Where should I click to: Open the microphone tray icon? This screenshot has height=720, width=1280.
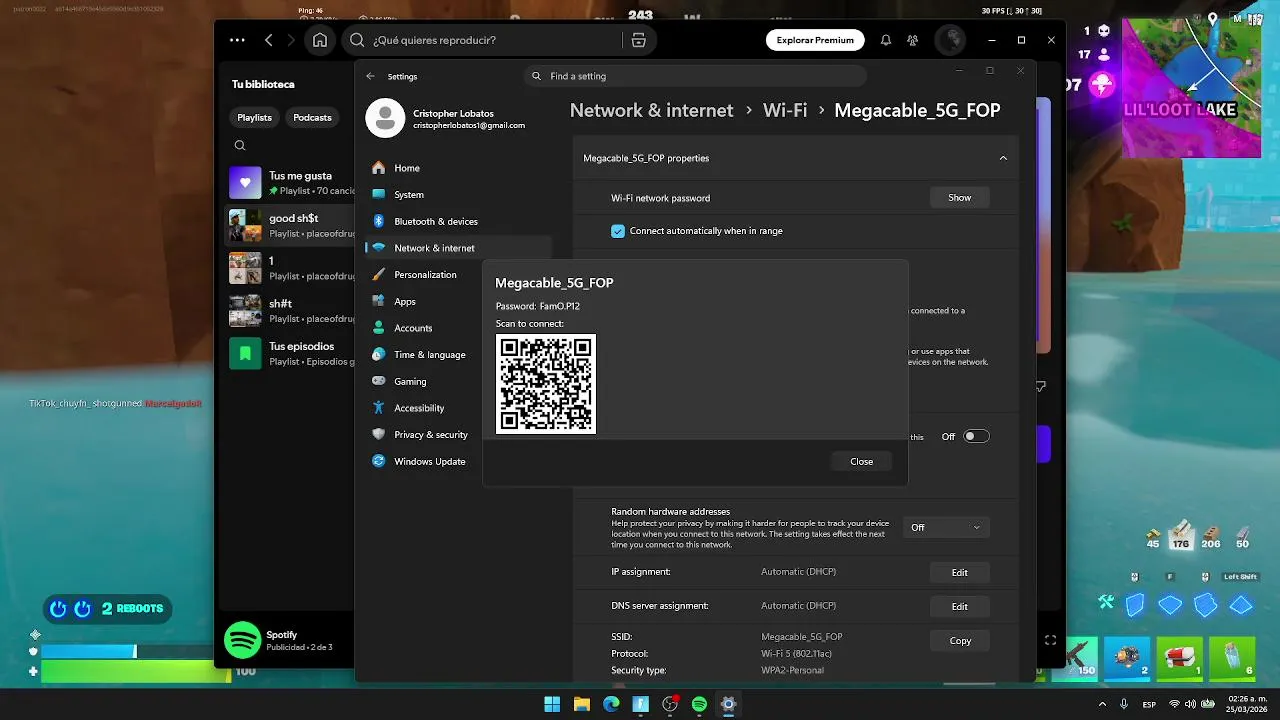pos(1123,704)
